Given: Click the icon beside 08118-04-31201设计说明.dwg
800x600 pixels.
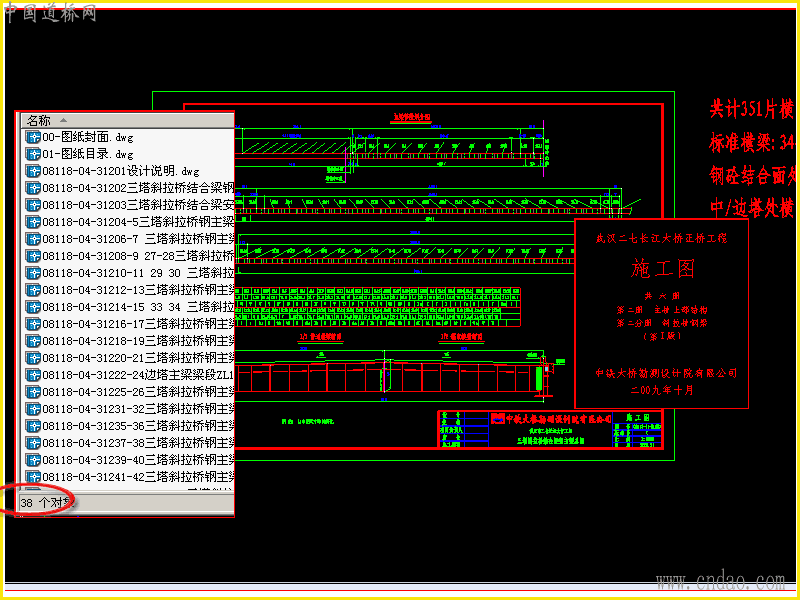Looking at the screenshot, I should tap(33, 171).
